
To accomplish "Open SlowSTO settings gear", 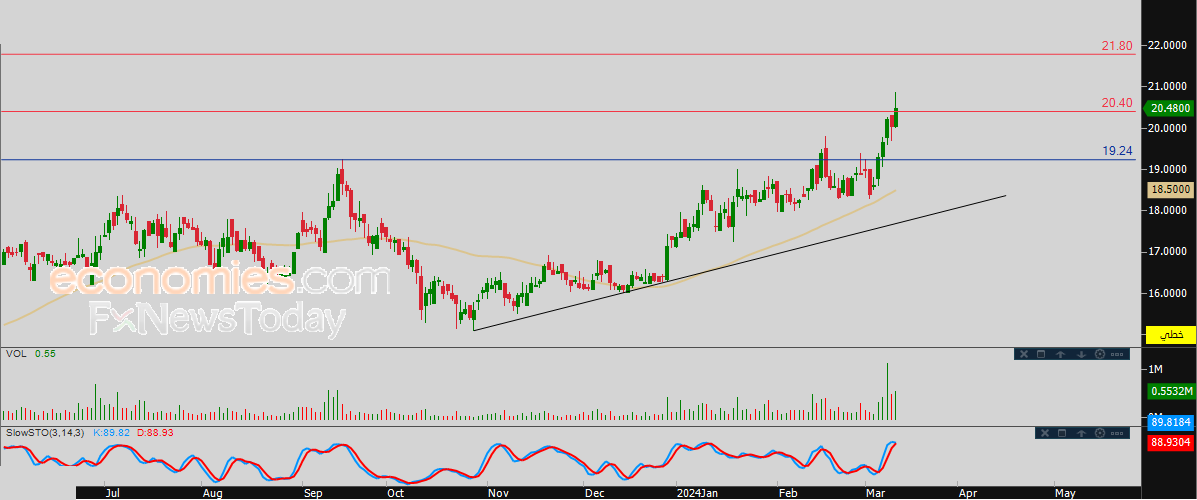I will [x=1100, y=433].
